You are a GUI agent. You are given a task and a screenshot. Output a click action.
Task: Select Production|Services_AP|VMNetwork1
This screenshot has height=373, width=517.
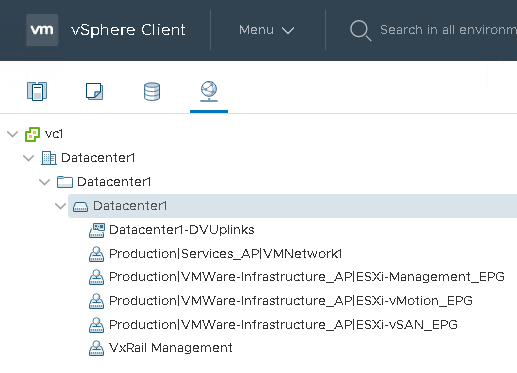(x=226, y=254)
